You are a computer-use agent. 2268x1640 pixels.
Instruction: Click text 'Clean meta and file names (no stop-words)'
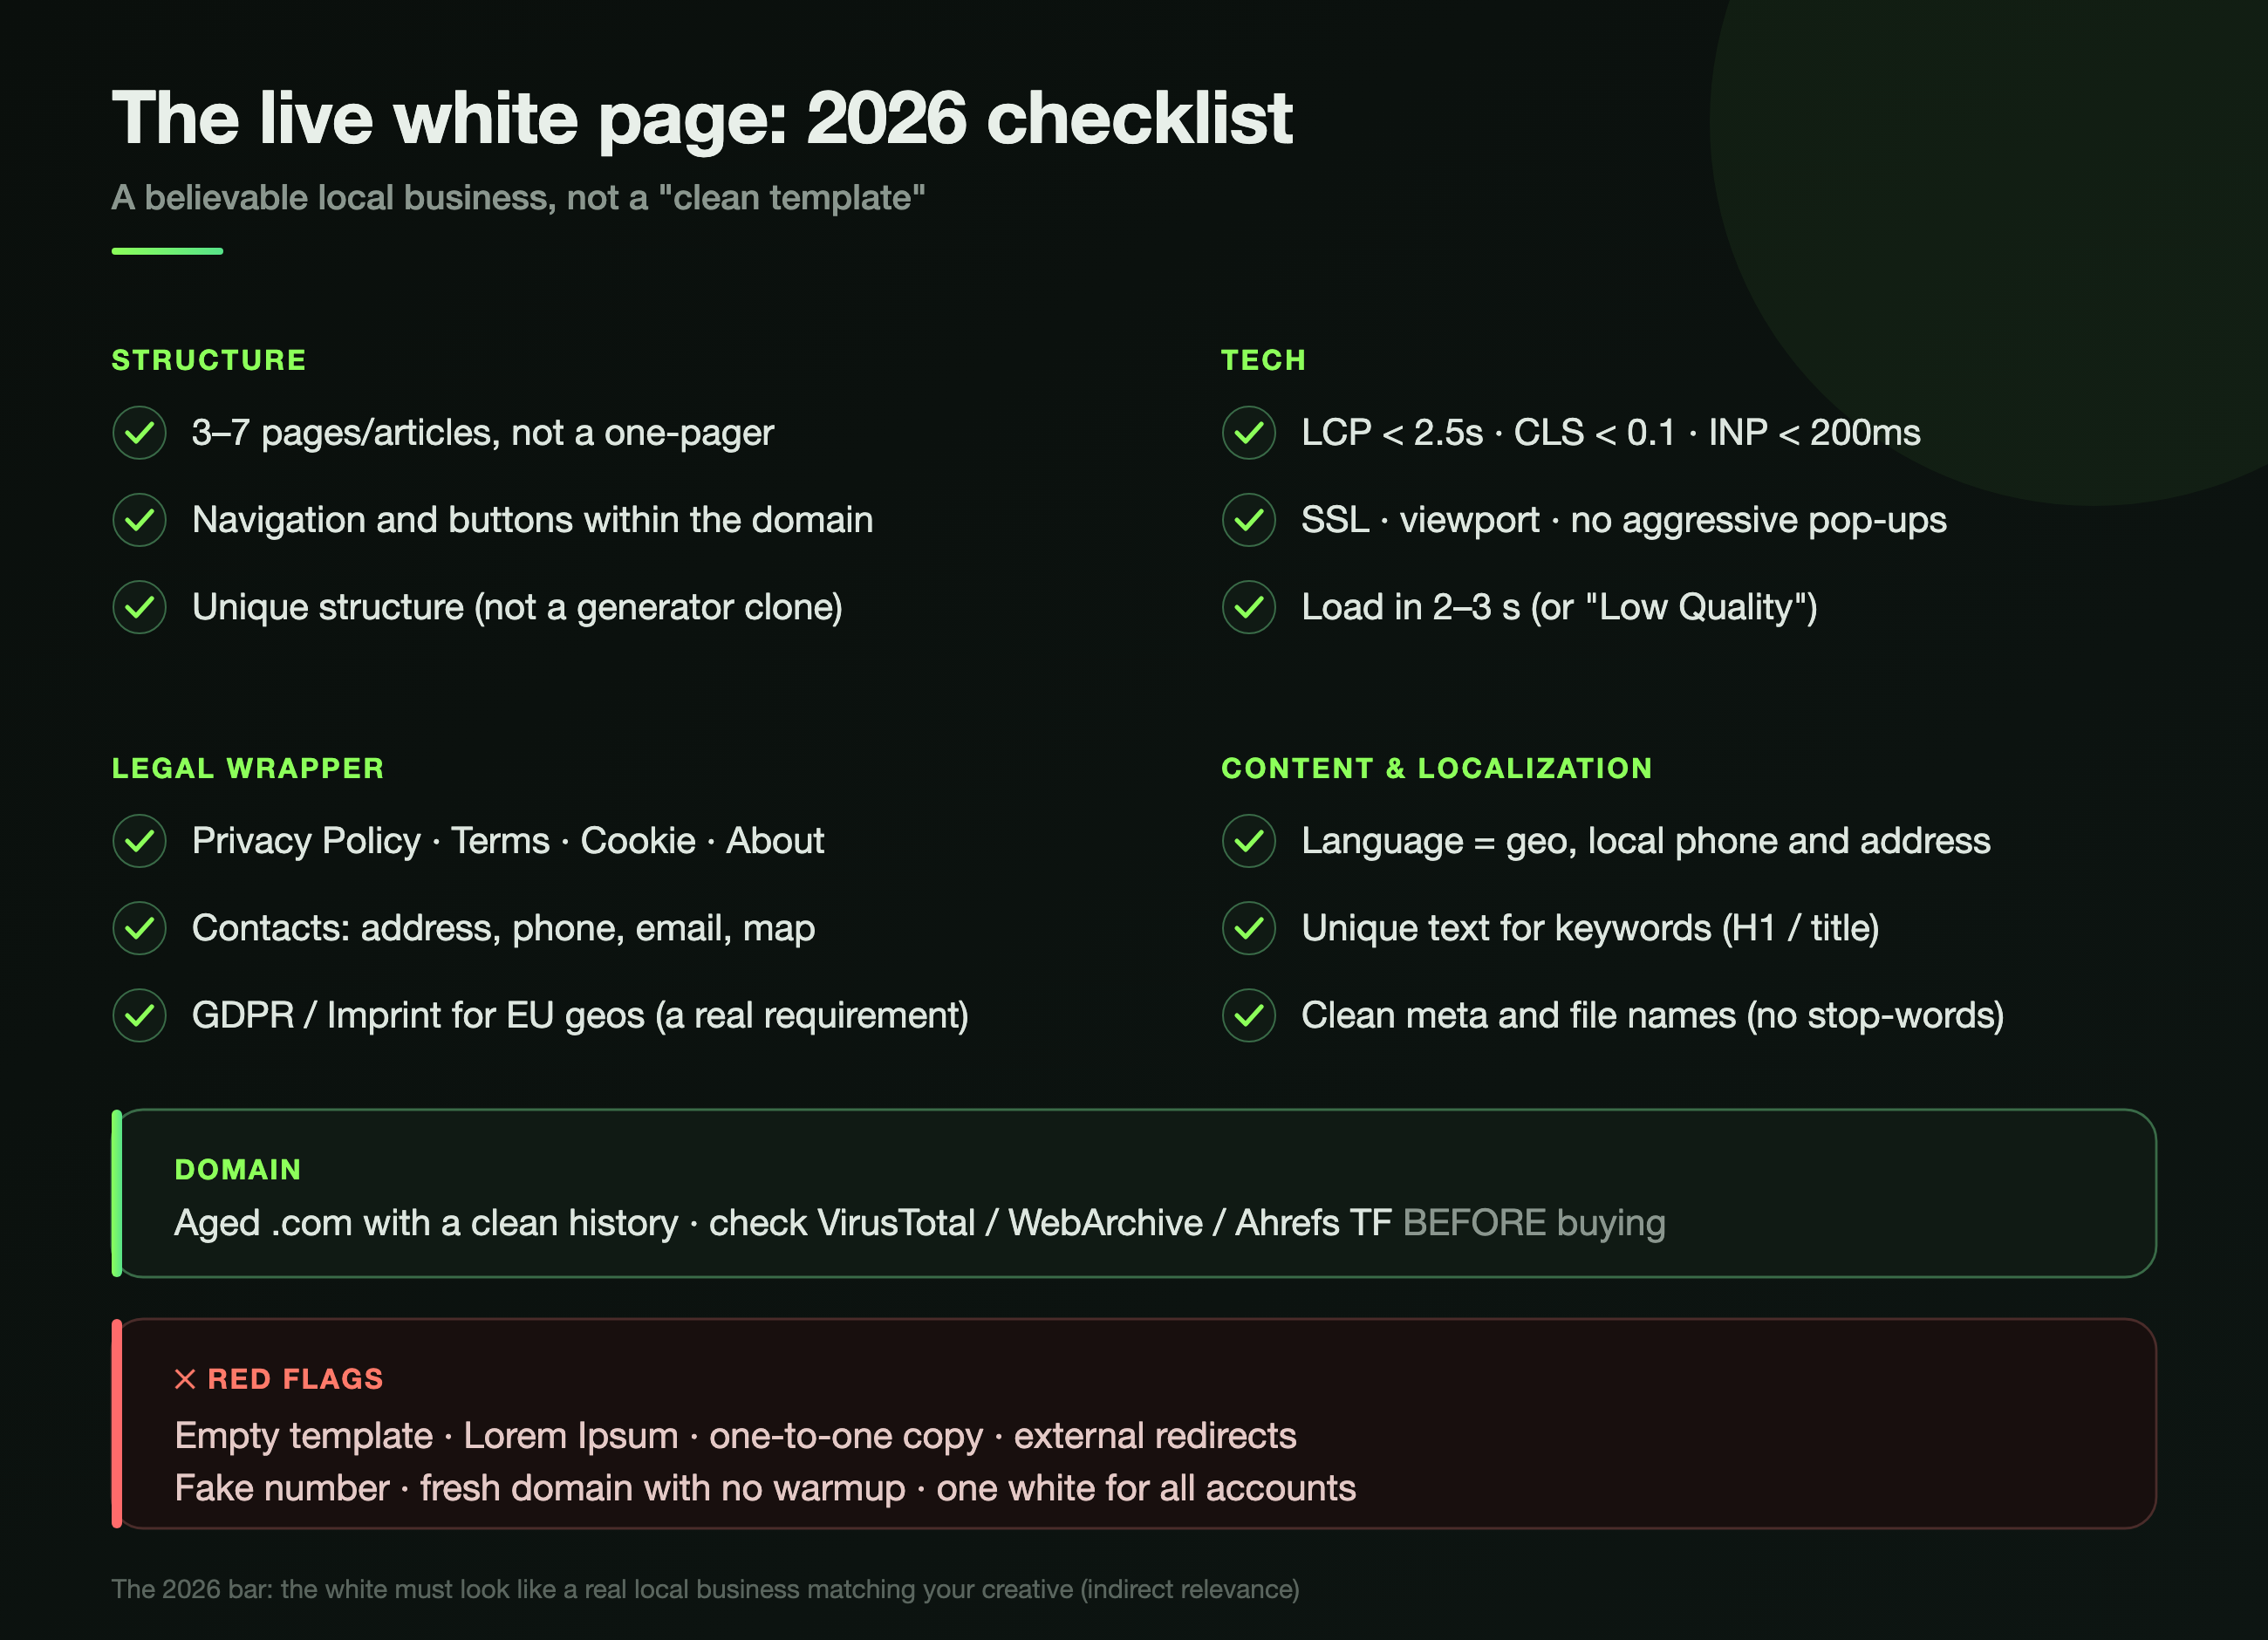point(1653,1015)
